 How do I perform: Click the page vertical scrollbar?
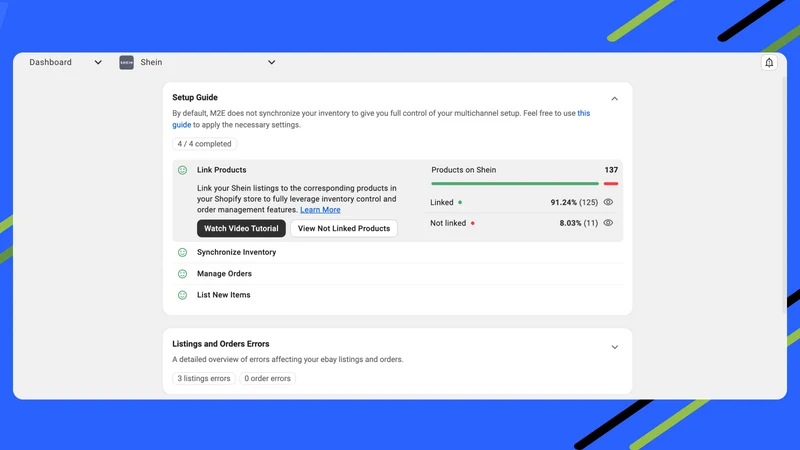pyautogui.click(x=784, y=196)
